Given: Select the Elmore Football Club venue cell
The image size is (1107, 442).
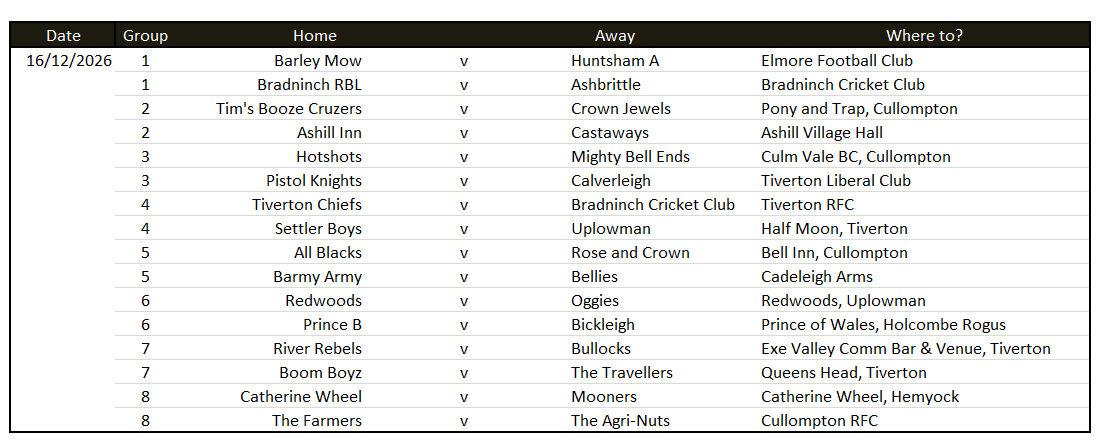Looking at the screenshot, I should pos(837,61).
